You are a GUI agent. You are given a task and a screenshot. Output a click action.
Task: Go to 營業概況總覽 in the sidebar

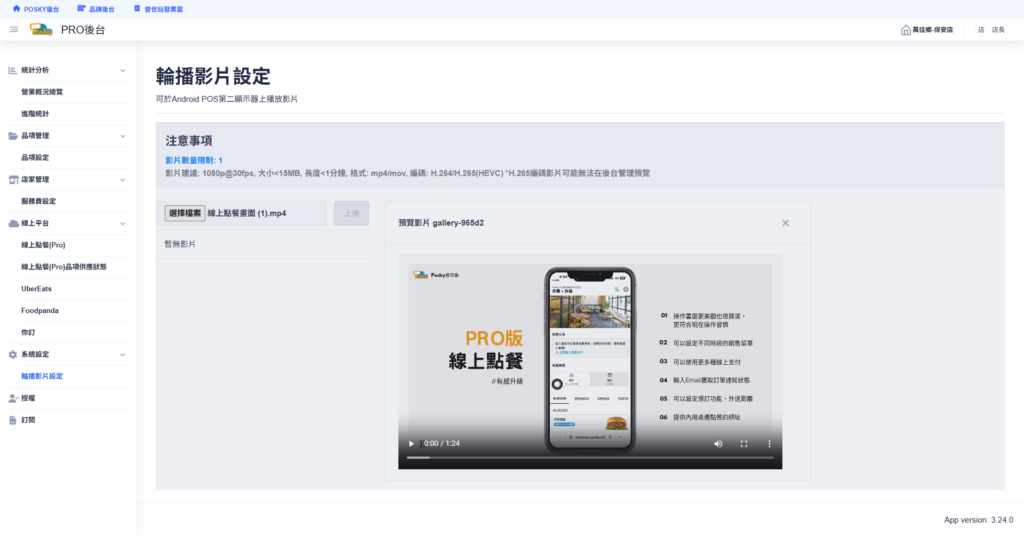[49, 92]
